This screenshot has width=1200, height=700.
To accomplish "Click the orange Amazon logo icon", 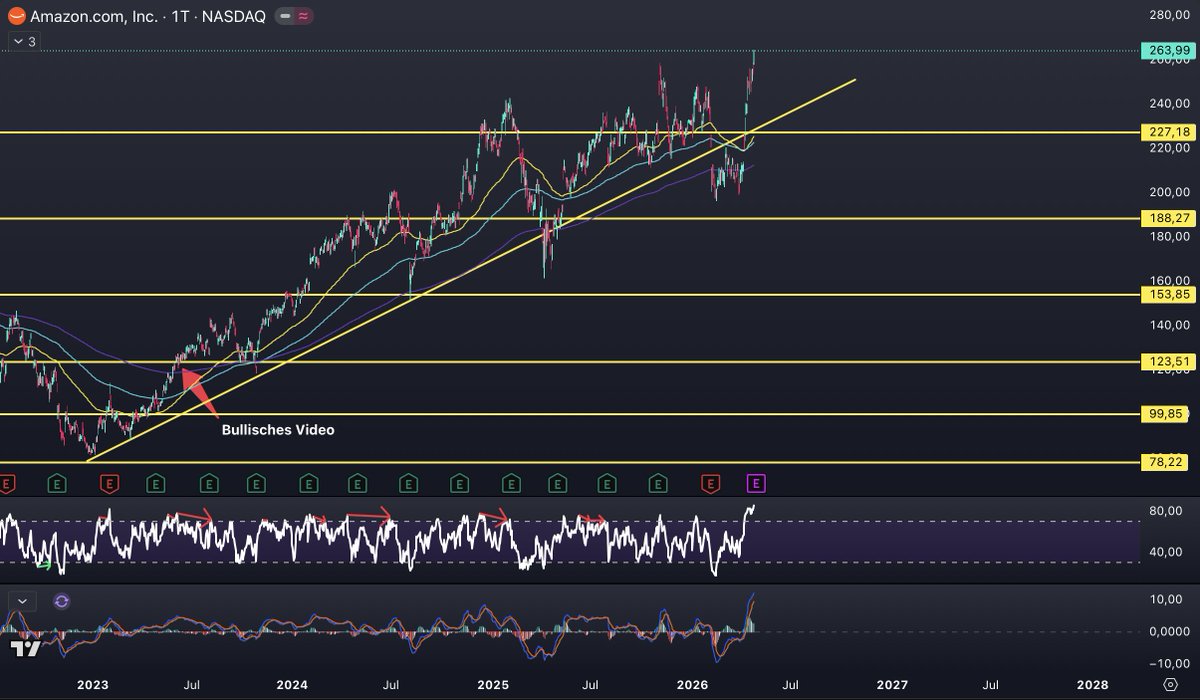I will click(15, 17).
